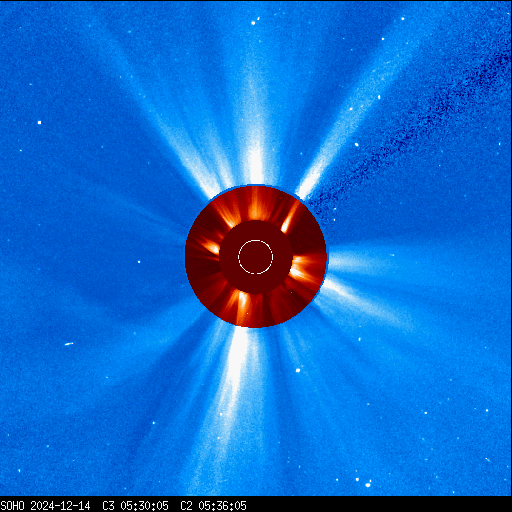Click the C3 timestamp 05:30:05
This screenshot has height=512, width=512.
[x=144, y=506]
